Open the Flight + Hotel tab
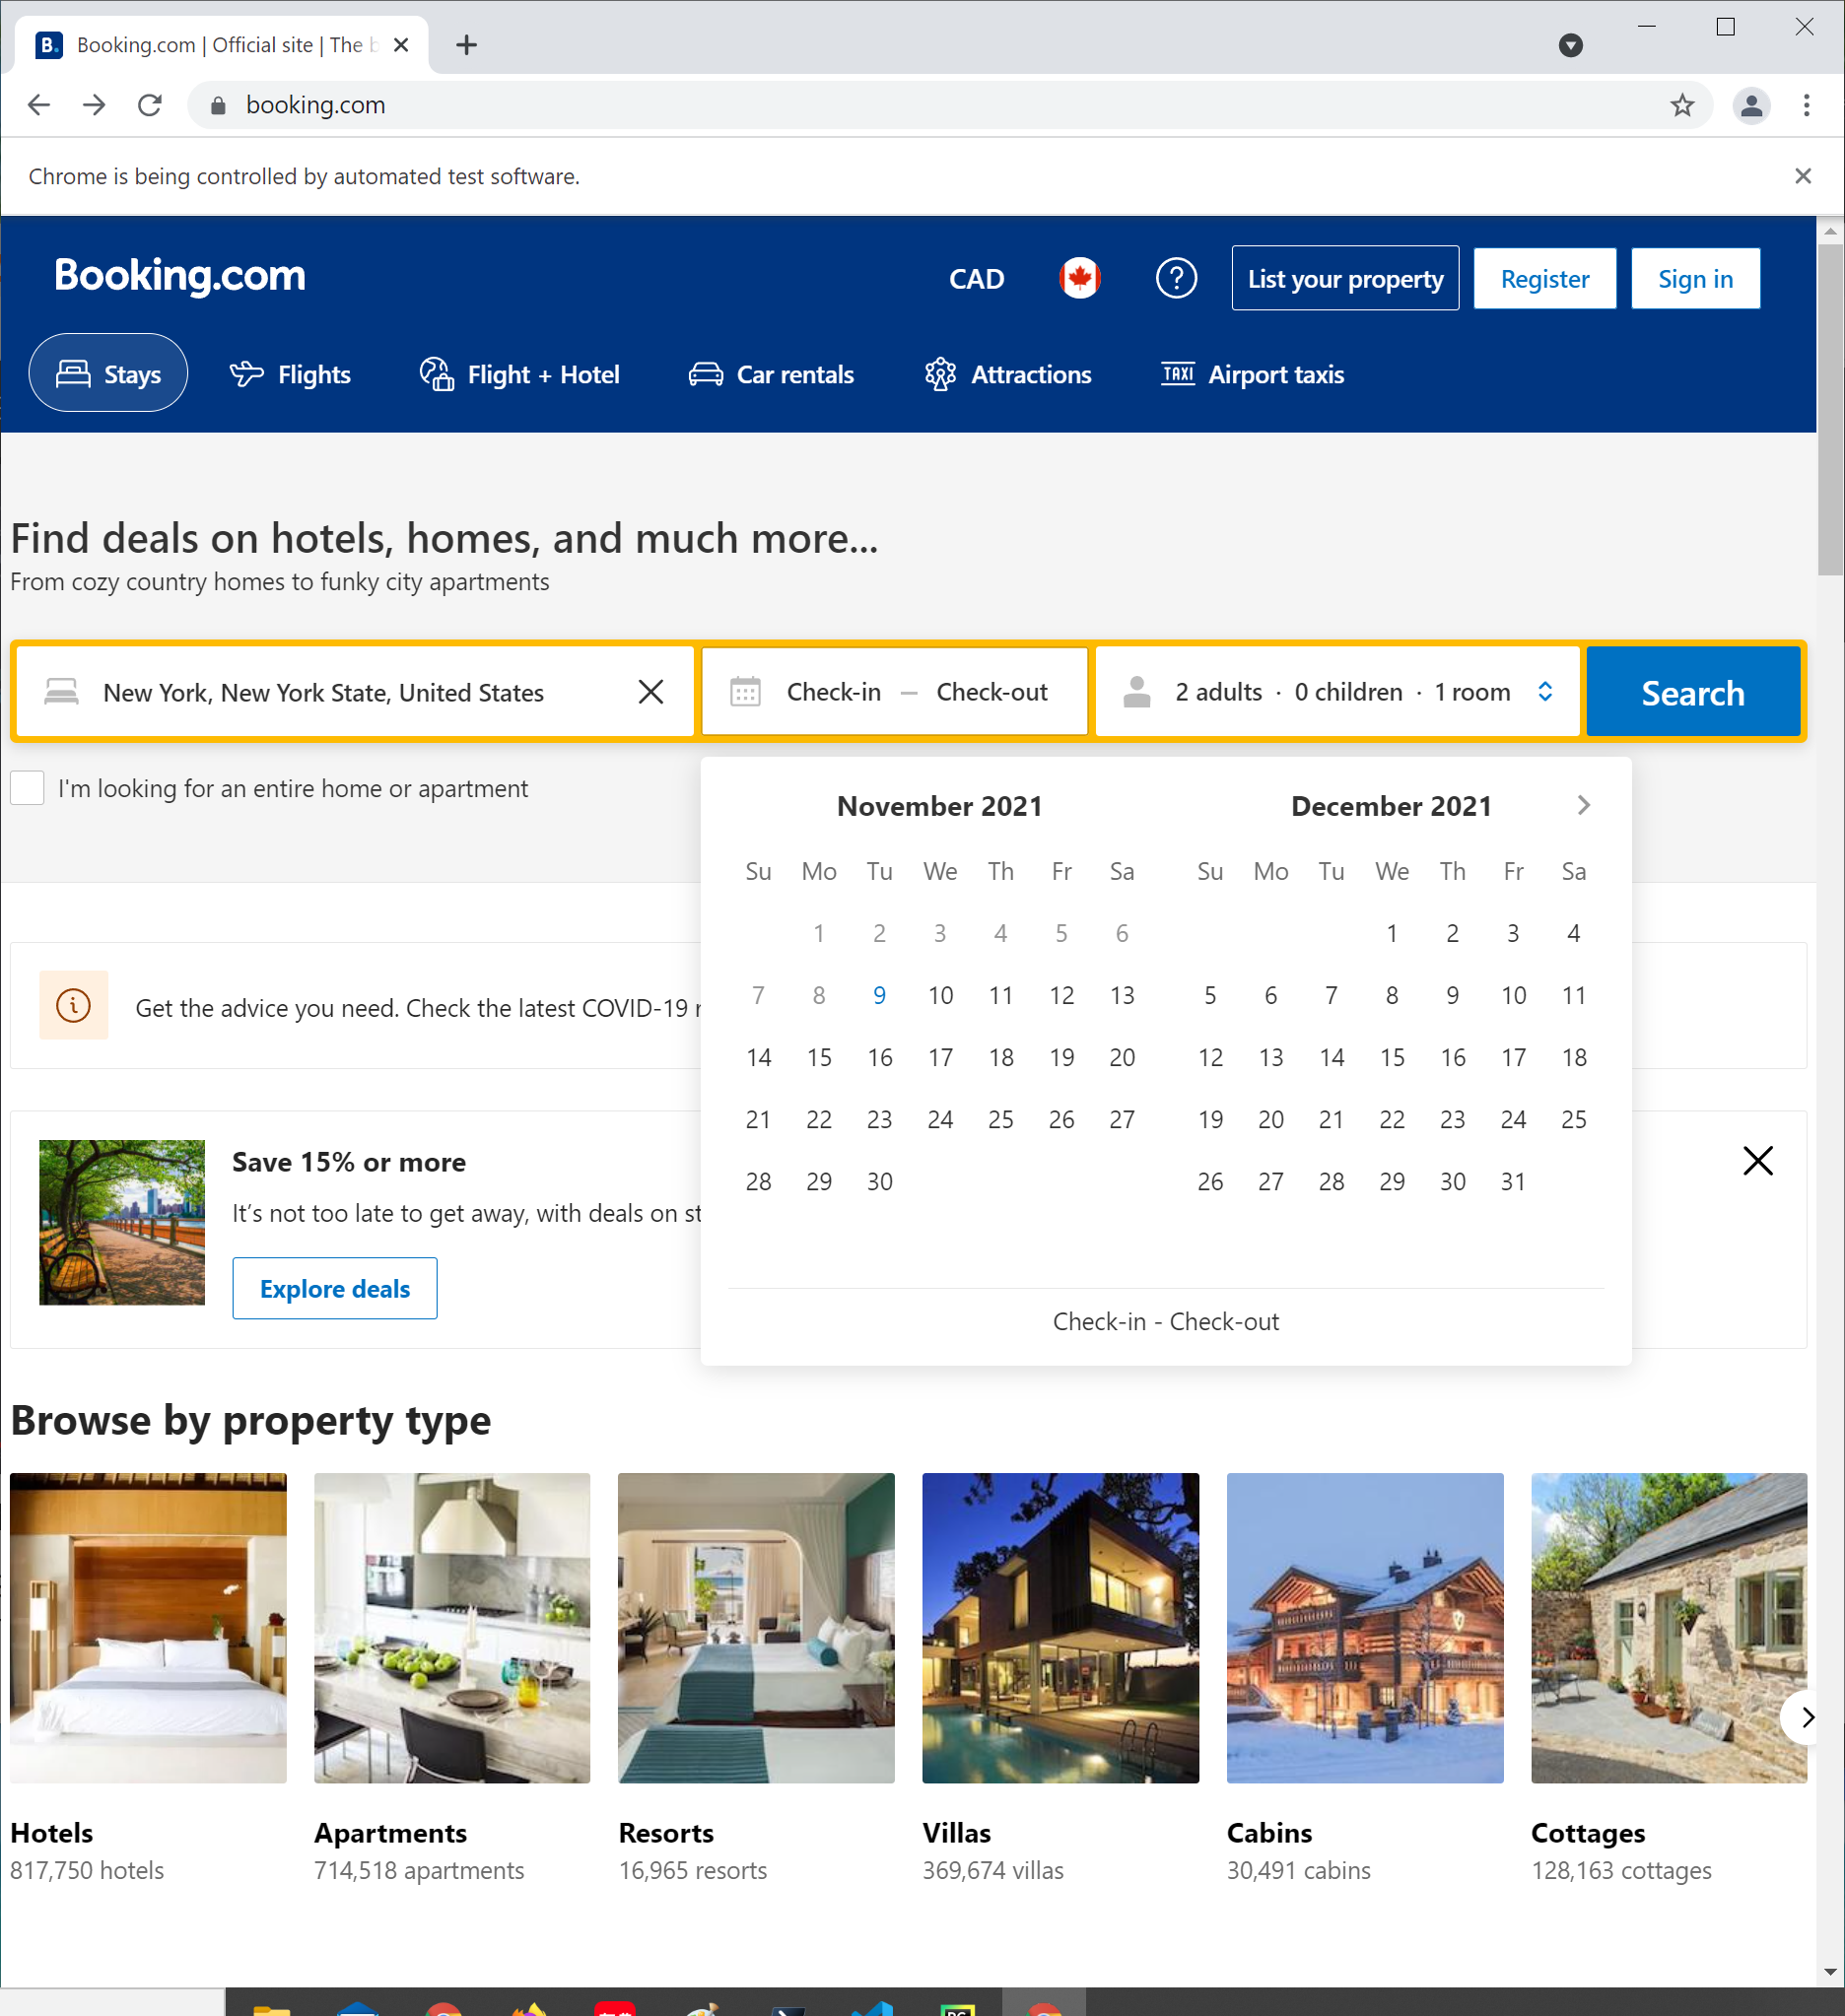Viewport: 1845px width, 2016px height. 520,374
